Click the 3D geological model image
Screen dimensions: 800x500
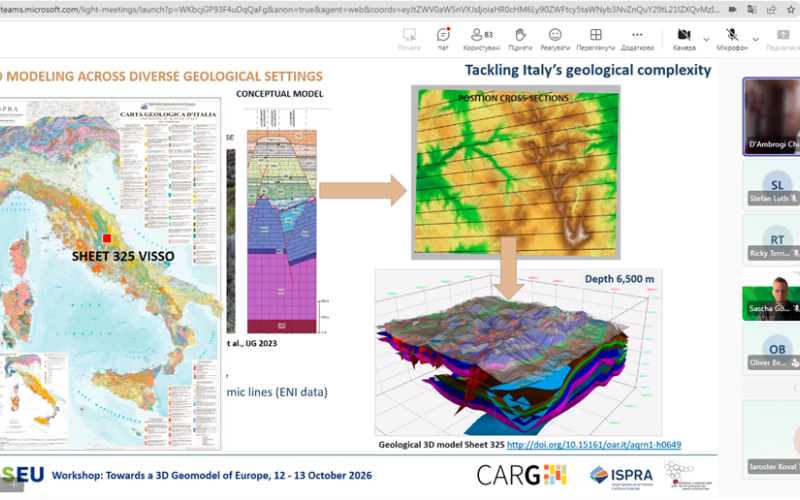click(518, 353)
